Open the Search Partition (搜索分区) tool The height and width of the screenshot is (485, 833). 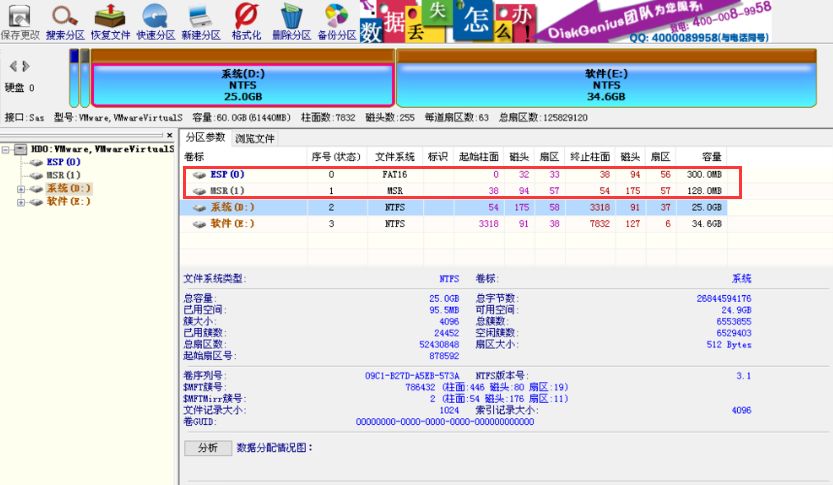[x=65, y=22]
